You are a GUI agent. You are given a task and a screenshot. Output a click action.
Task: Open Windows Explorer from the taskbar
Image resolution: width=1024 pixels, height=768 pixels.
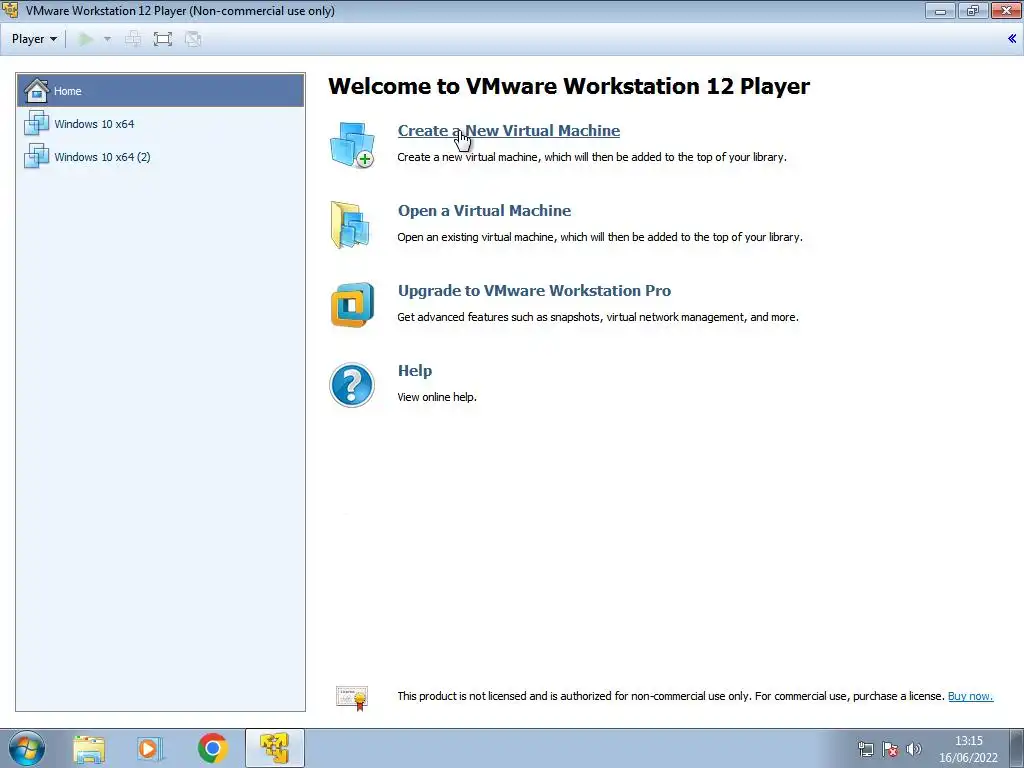pos(89,749)
